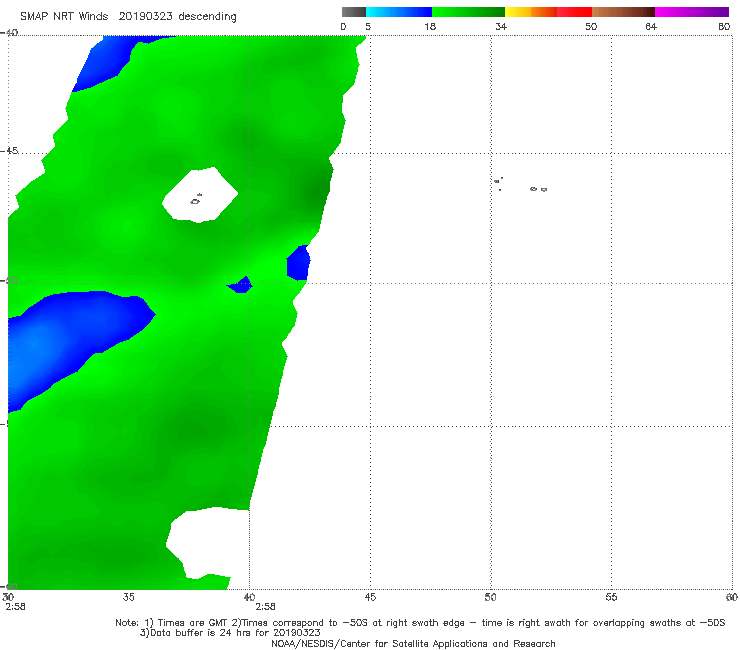740x650 pixels.
Task: Click the cyan-to-blue segment of the color bar
Action: click(x=399, y=12)
